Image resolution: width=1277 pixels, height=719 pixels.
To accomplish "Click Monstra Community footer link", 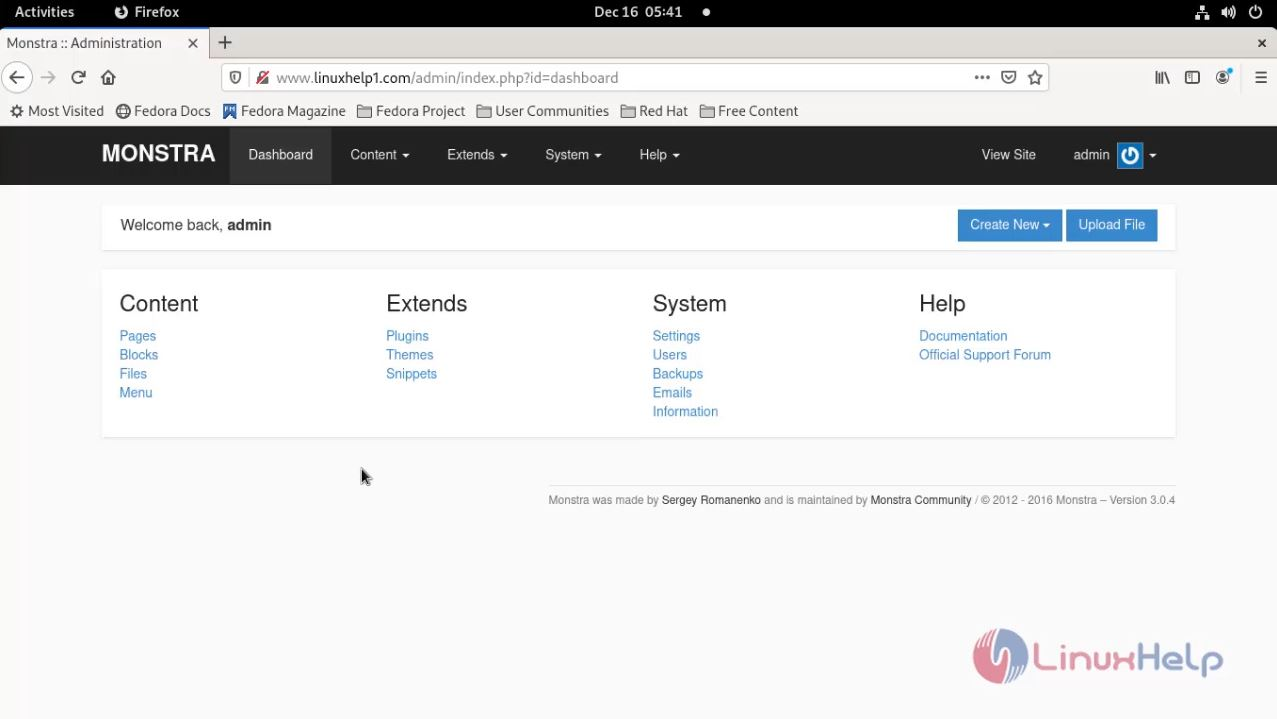I will (921, 500).
